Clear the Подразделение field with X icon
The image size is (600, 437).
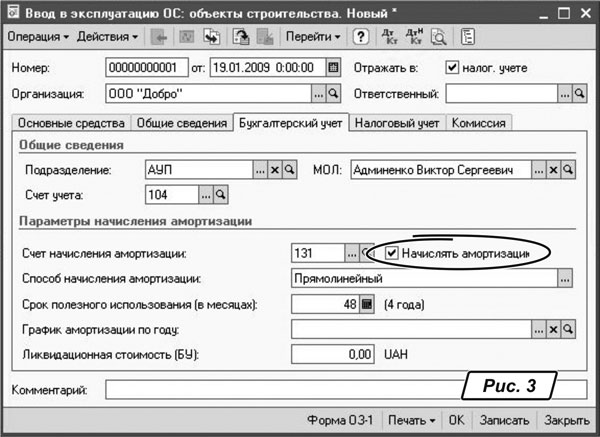(x=275, y=171)
